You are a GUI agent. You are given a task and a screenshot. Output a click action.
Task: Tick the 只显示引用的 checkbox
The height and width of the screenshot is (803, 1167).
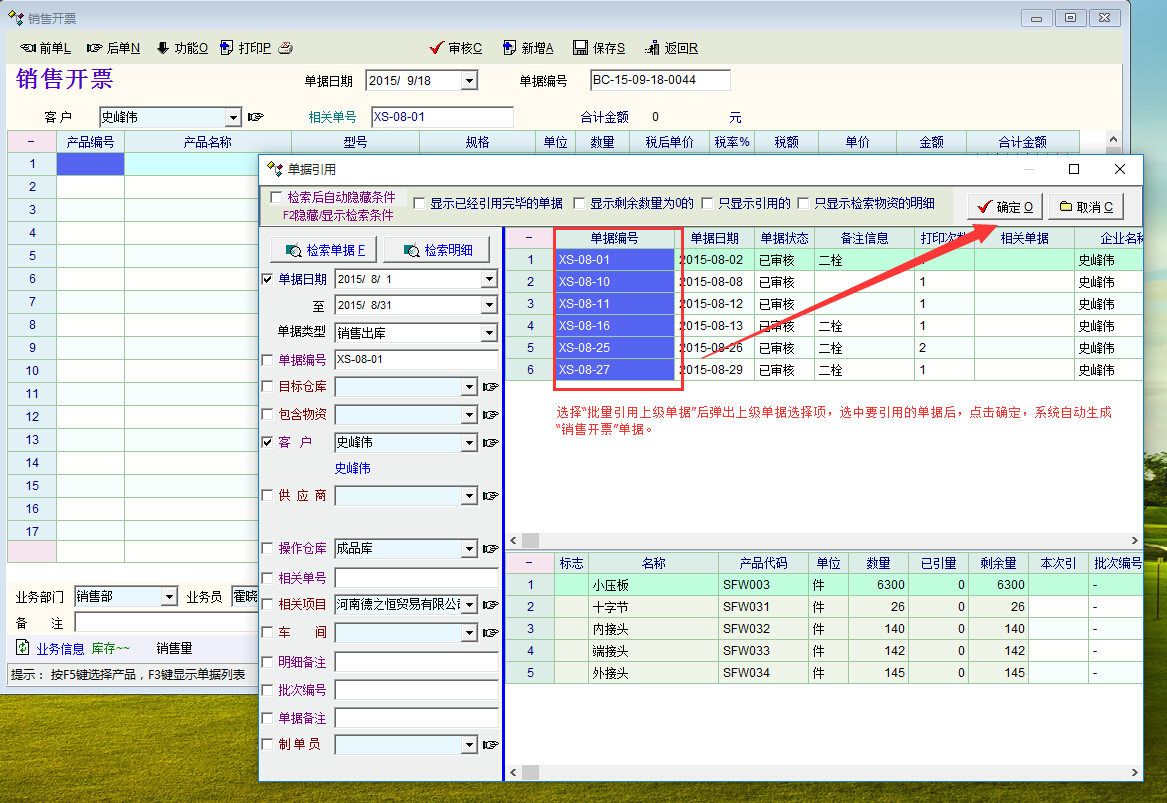click(708, 203)
